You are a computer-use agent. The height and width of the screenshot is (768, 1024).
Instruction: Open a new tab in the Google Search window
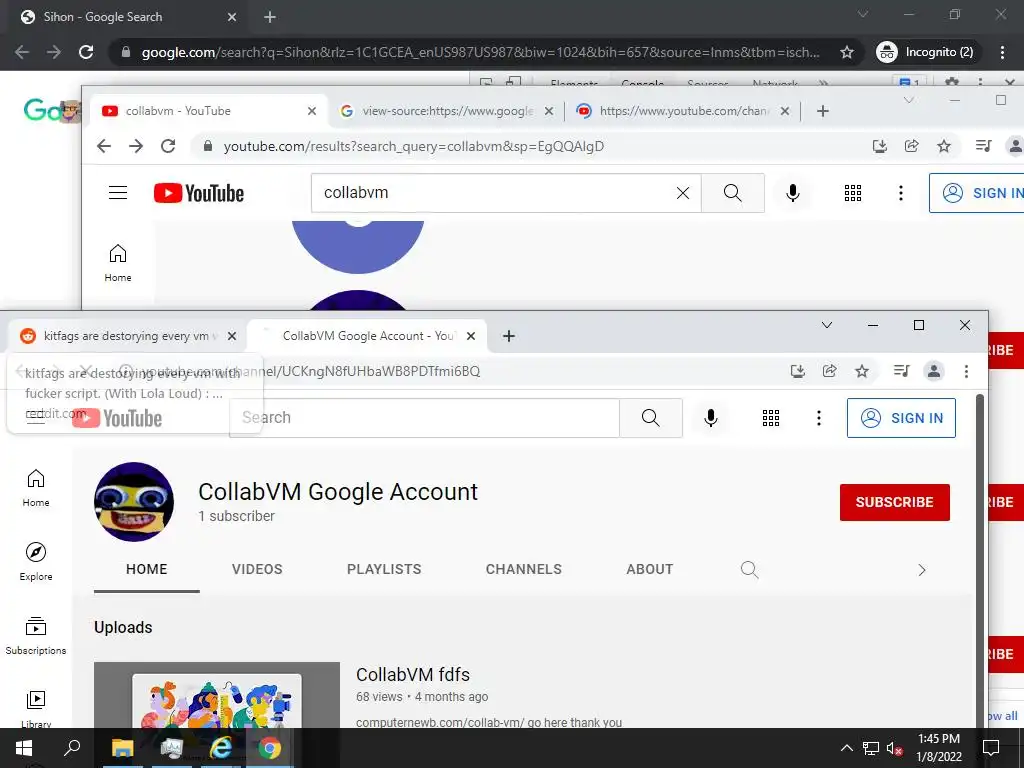point(270,17)
